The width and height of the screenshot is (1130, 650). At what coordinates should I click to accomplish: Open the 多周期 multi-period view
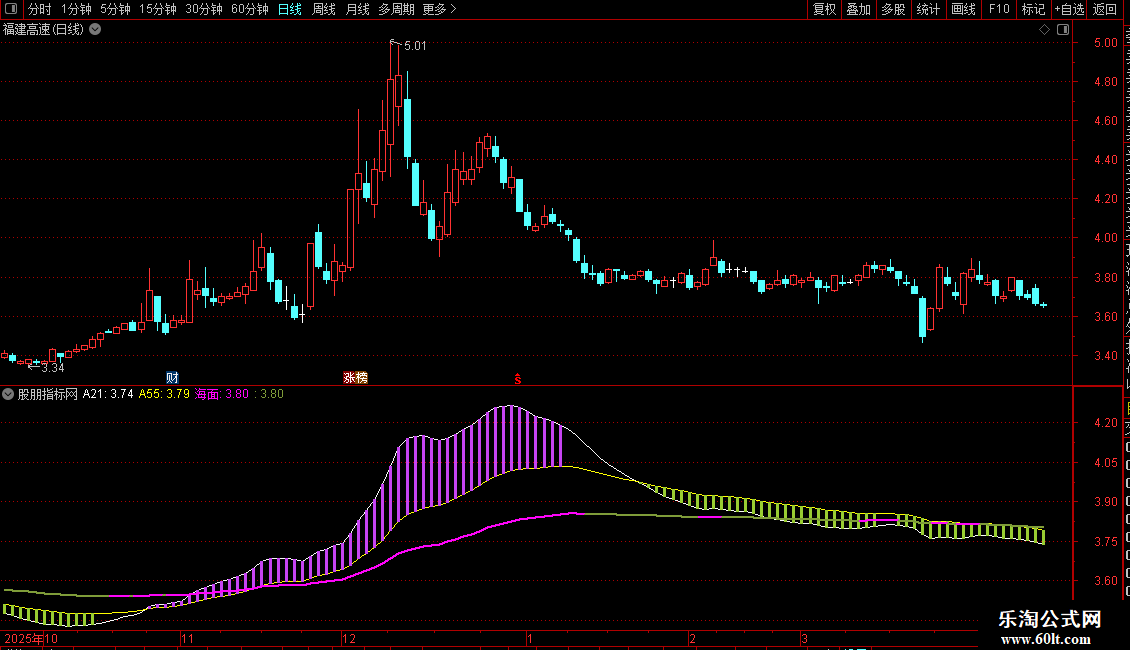point(396,9)
